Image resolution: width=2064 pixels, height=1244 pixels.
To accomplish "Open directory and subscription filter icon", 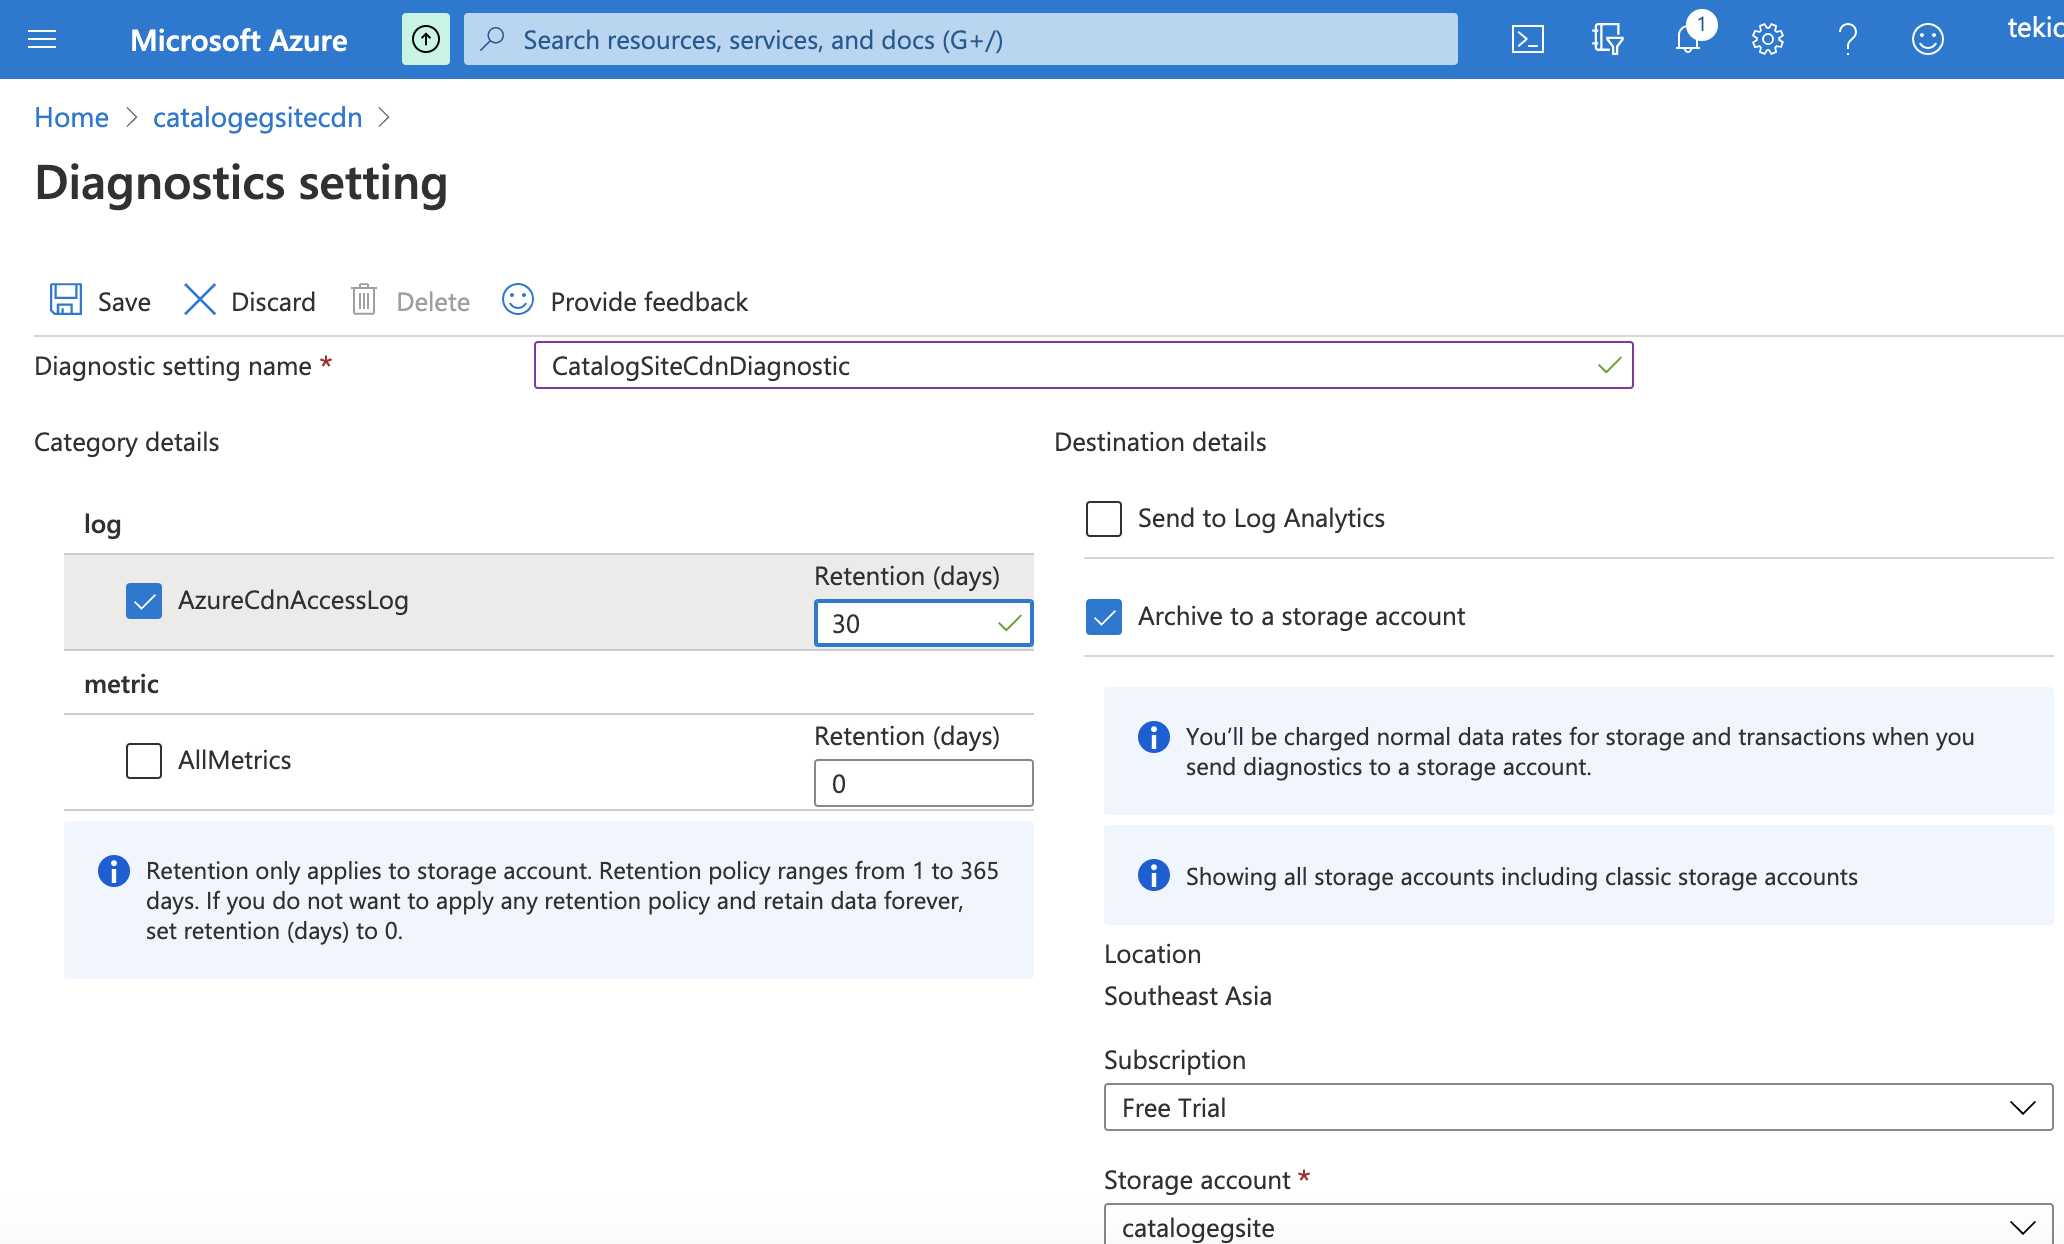I will (x=1607, y=40).
